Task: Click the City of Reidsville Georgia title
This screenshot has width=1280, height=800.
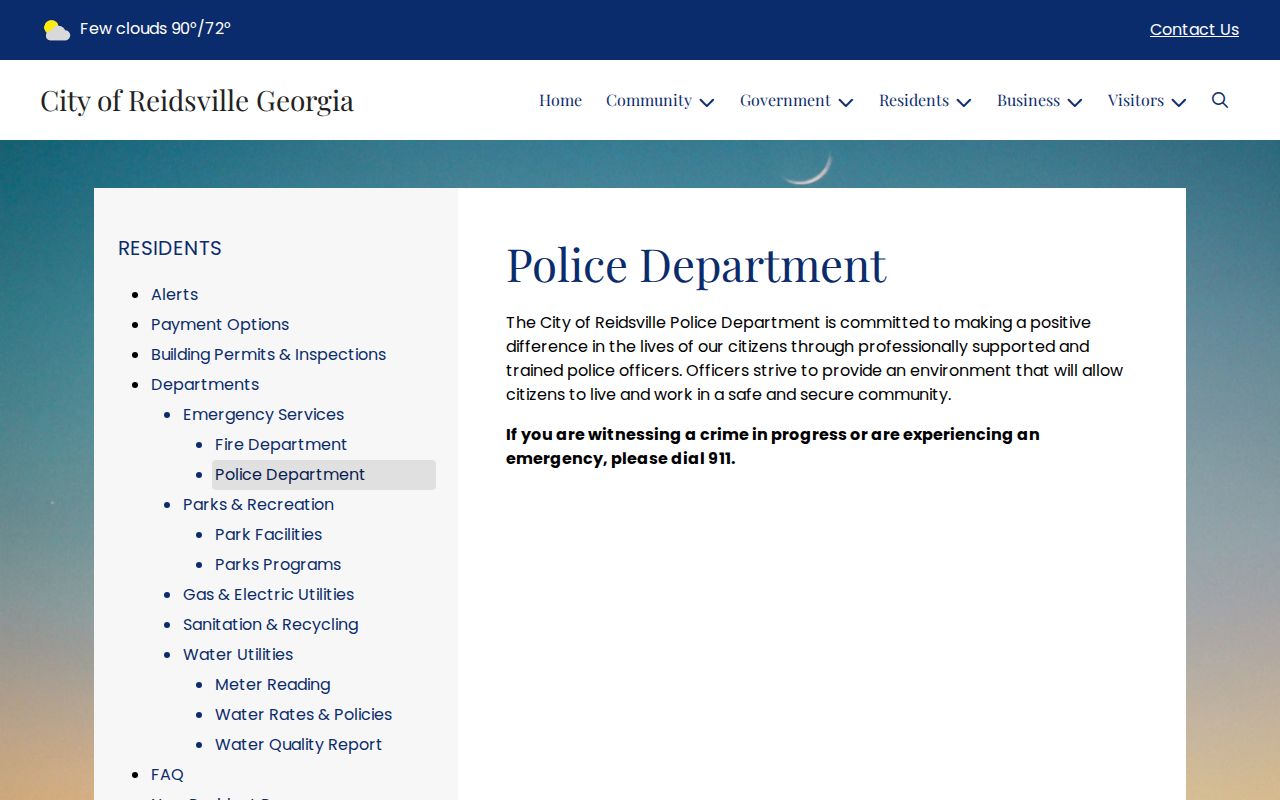Action: point(197,100)
